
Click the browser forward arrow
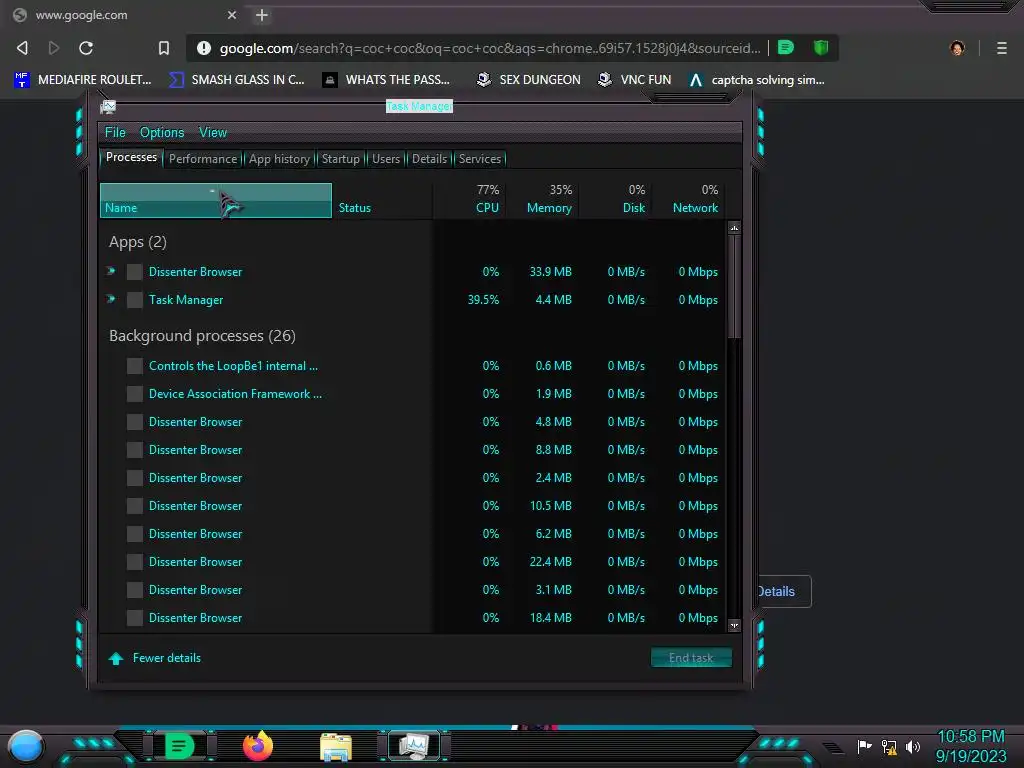click(x=54, y=48)
